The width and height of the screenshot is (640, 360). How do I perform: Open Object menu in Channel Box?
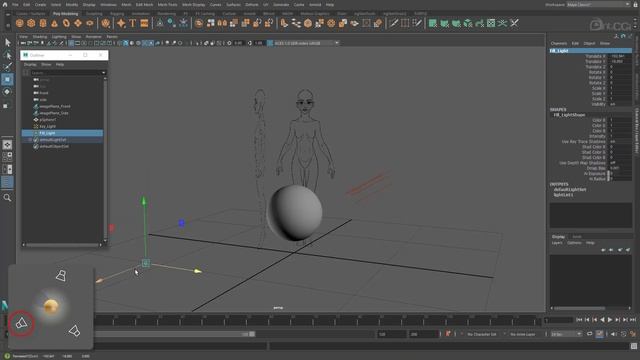[x=589, y=43]
